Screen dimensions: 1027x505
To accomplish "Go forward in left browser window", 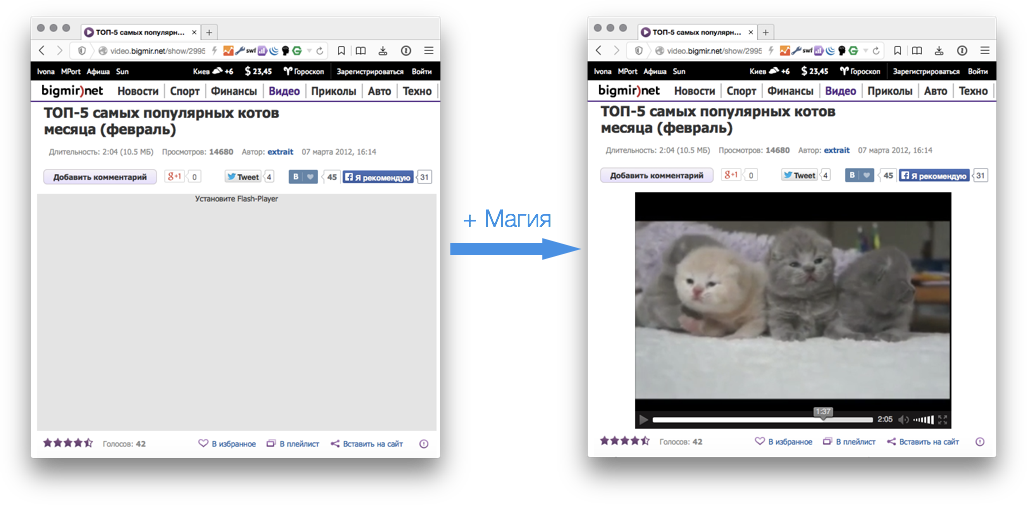I will (59, 50).
